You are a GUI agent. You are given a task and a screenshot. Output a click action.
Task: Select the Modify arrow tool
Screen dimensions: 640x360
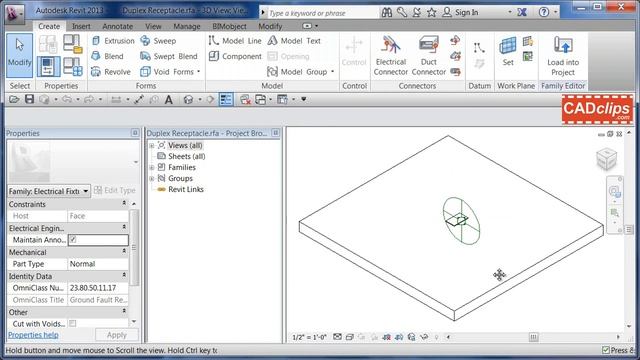tap(19, 56)
